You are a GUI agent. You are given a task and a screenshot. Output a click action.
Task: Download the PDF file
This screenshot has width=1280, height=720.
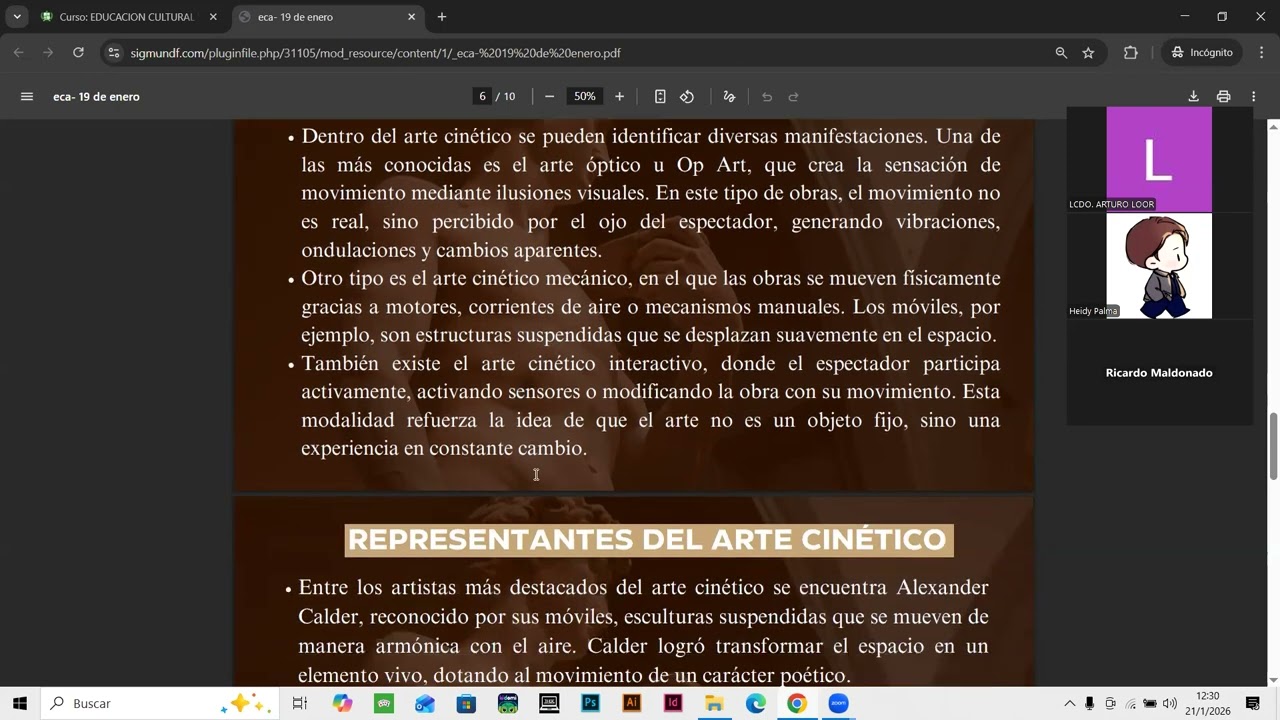(x=1193, y=97)
